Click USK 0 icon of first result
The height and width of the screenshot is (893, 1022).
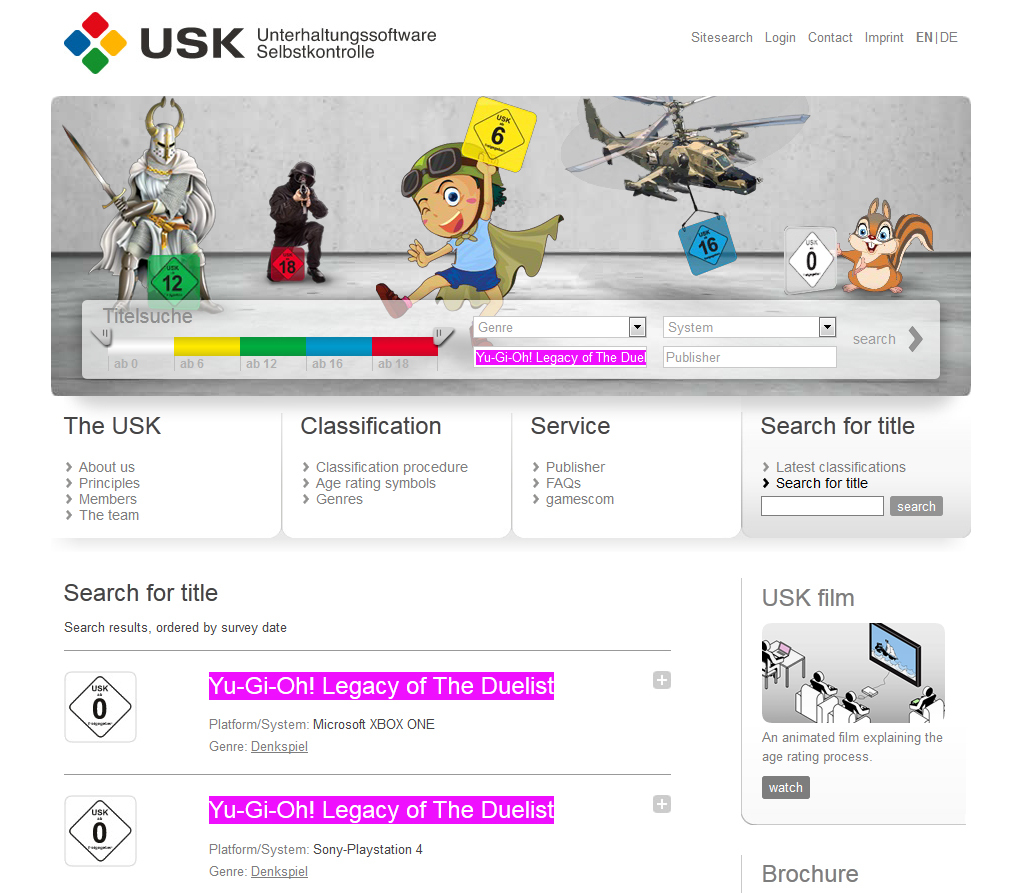tap(100, 707)
